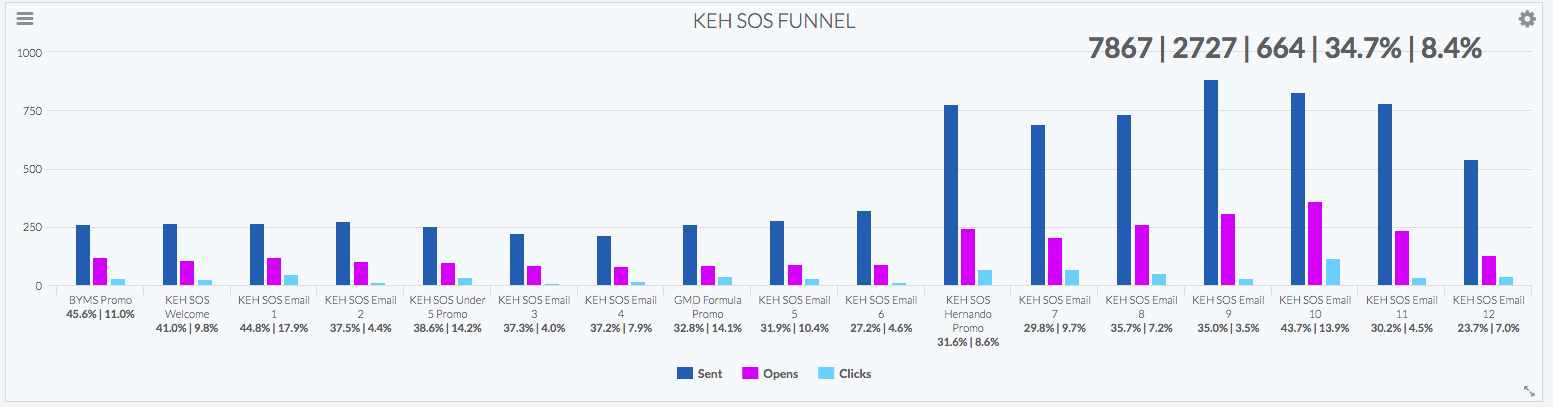Select the Opens bar for KEH SOS Email 10

point(1315,244)
